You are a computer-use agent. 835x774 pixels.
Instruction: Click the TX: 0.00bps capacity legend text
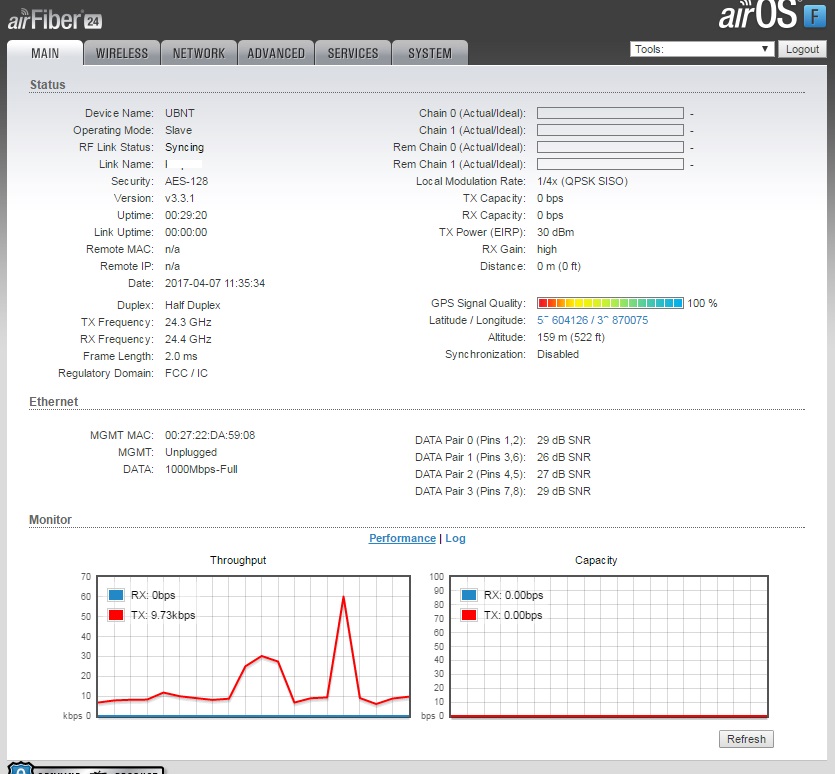click(513, 615)
